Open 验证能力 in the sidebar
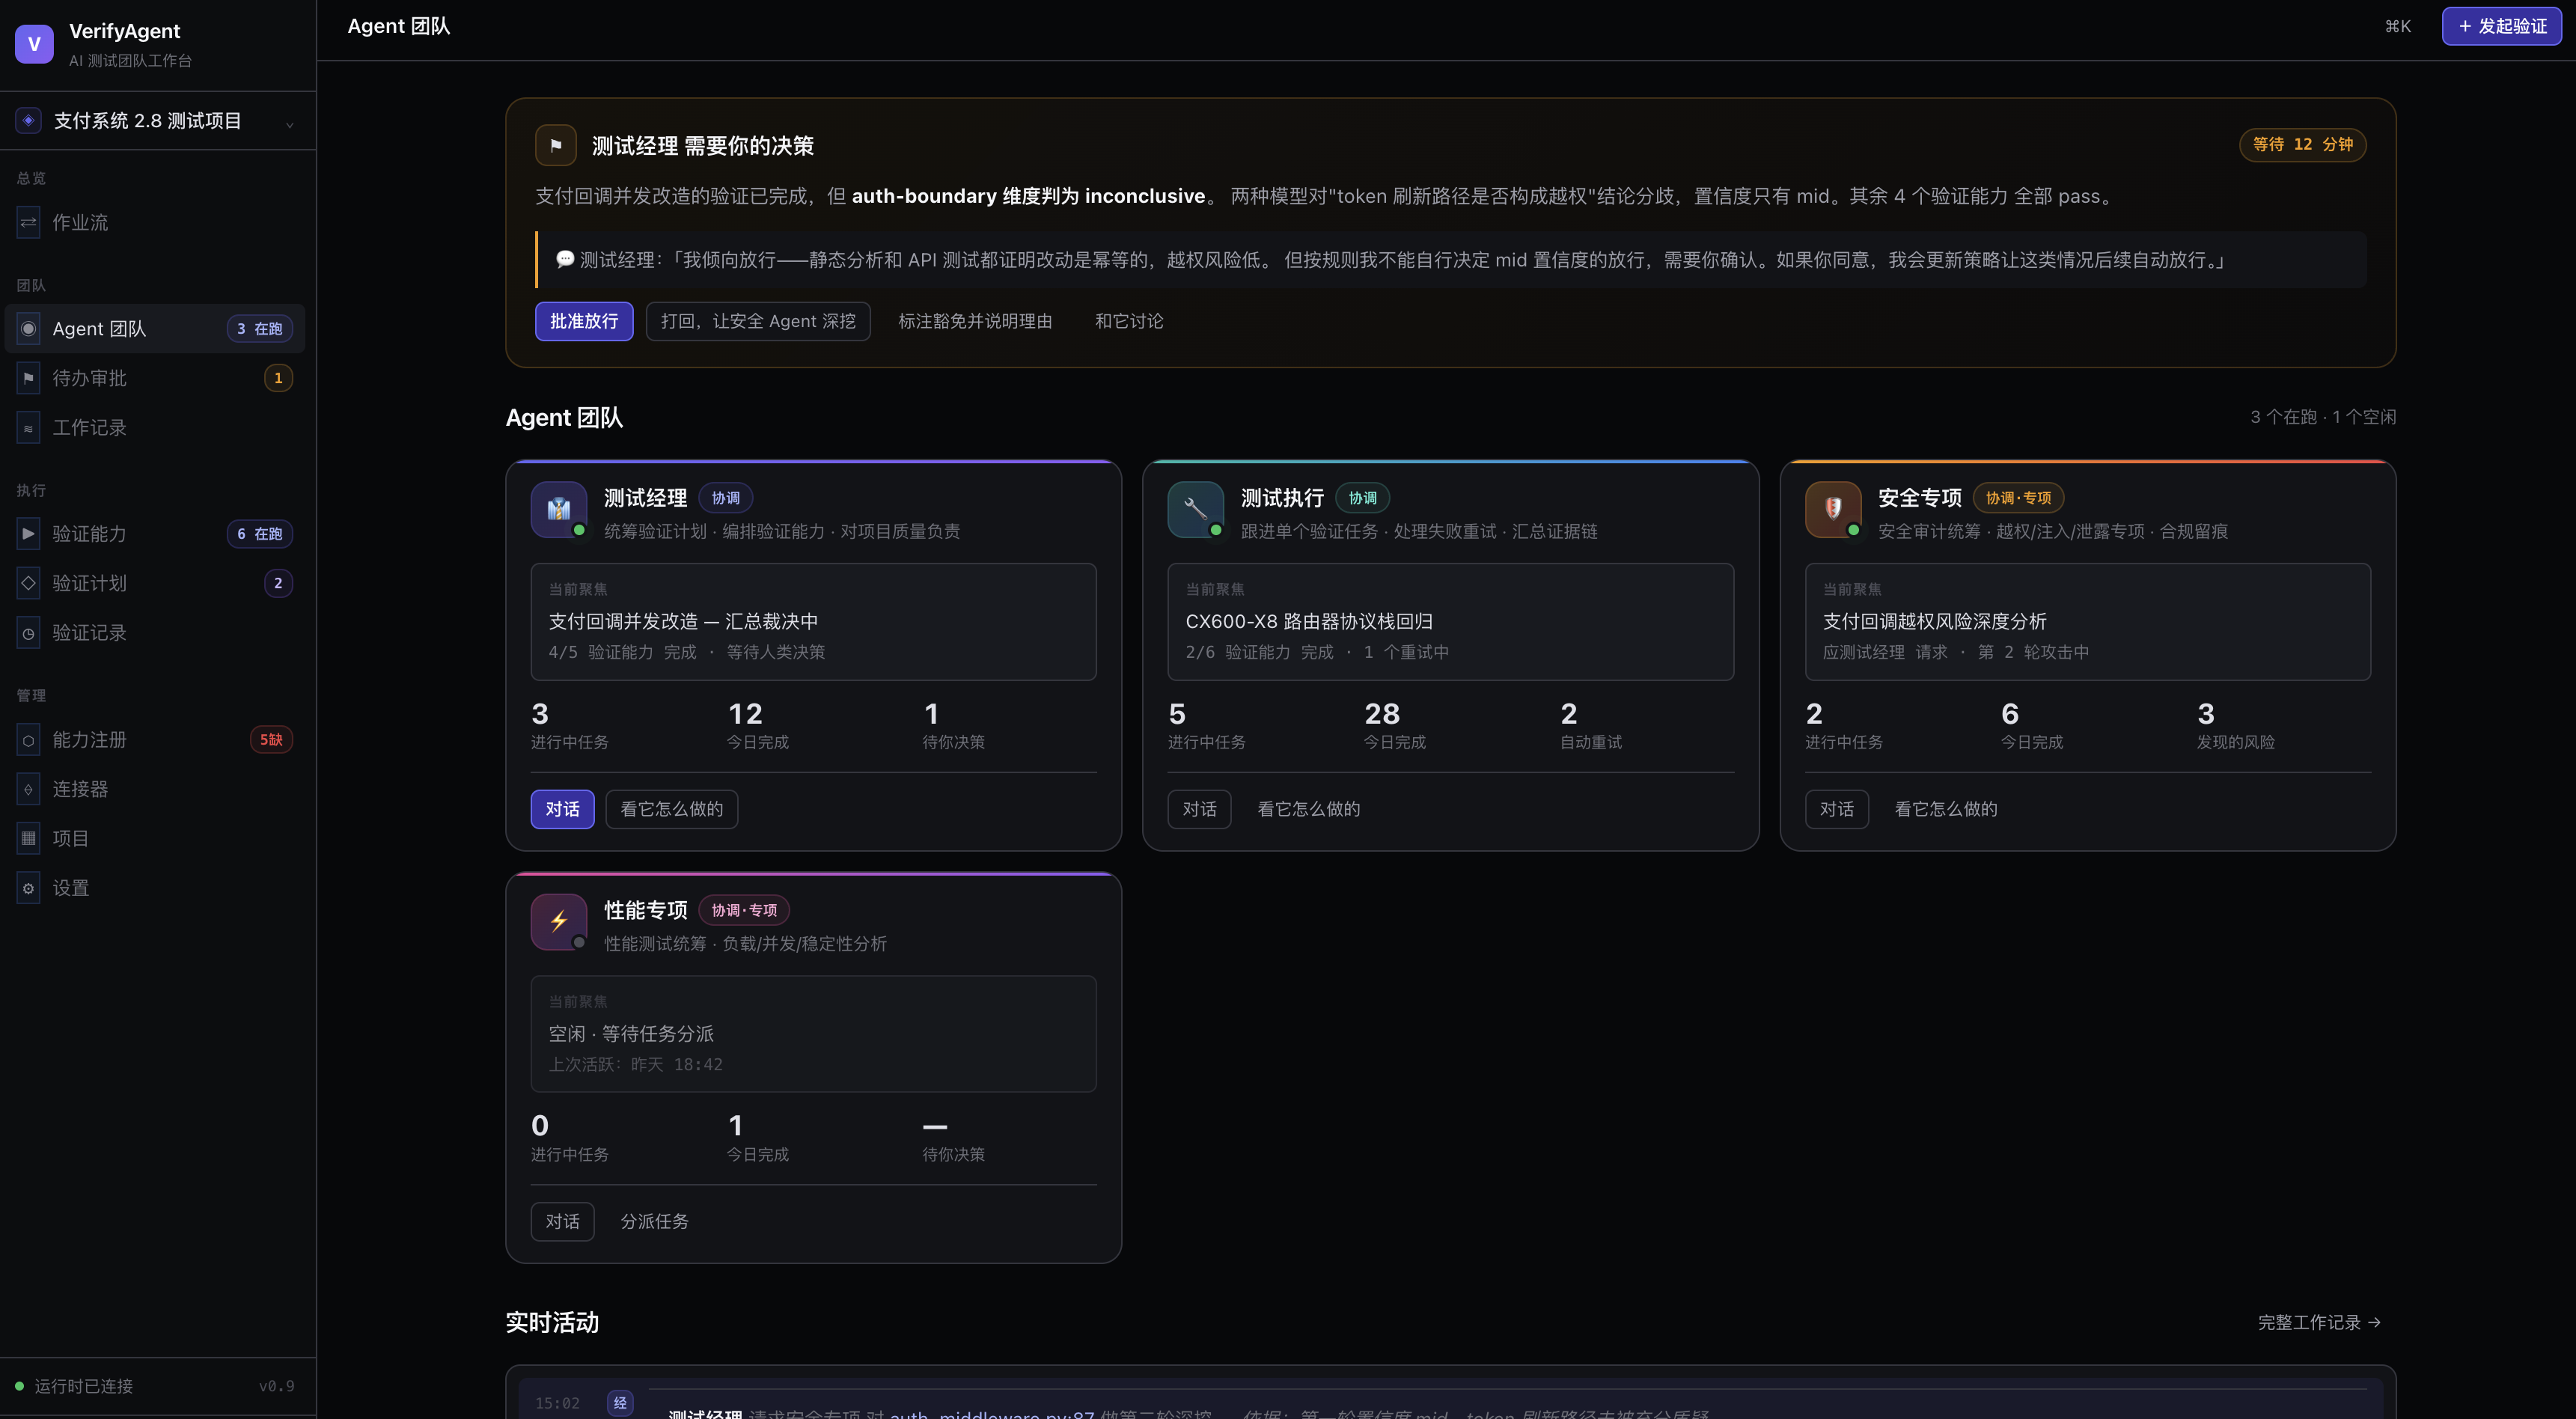The width and height of the screenshot is (2576, 1419). pyautogui.click(x=155, y=534)
